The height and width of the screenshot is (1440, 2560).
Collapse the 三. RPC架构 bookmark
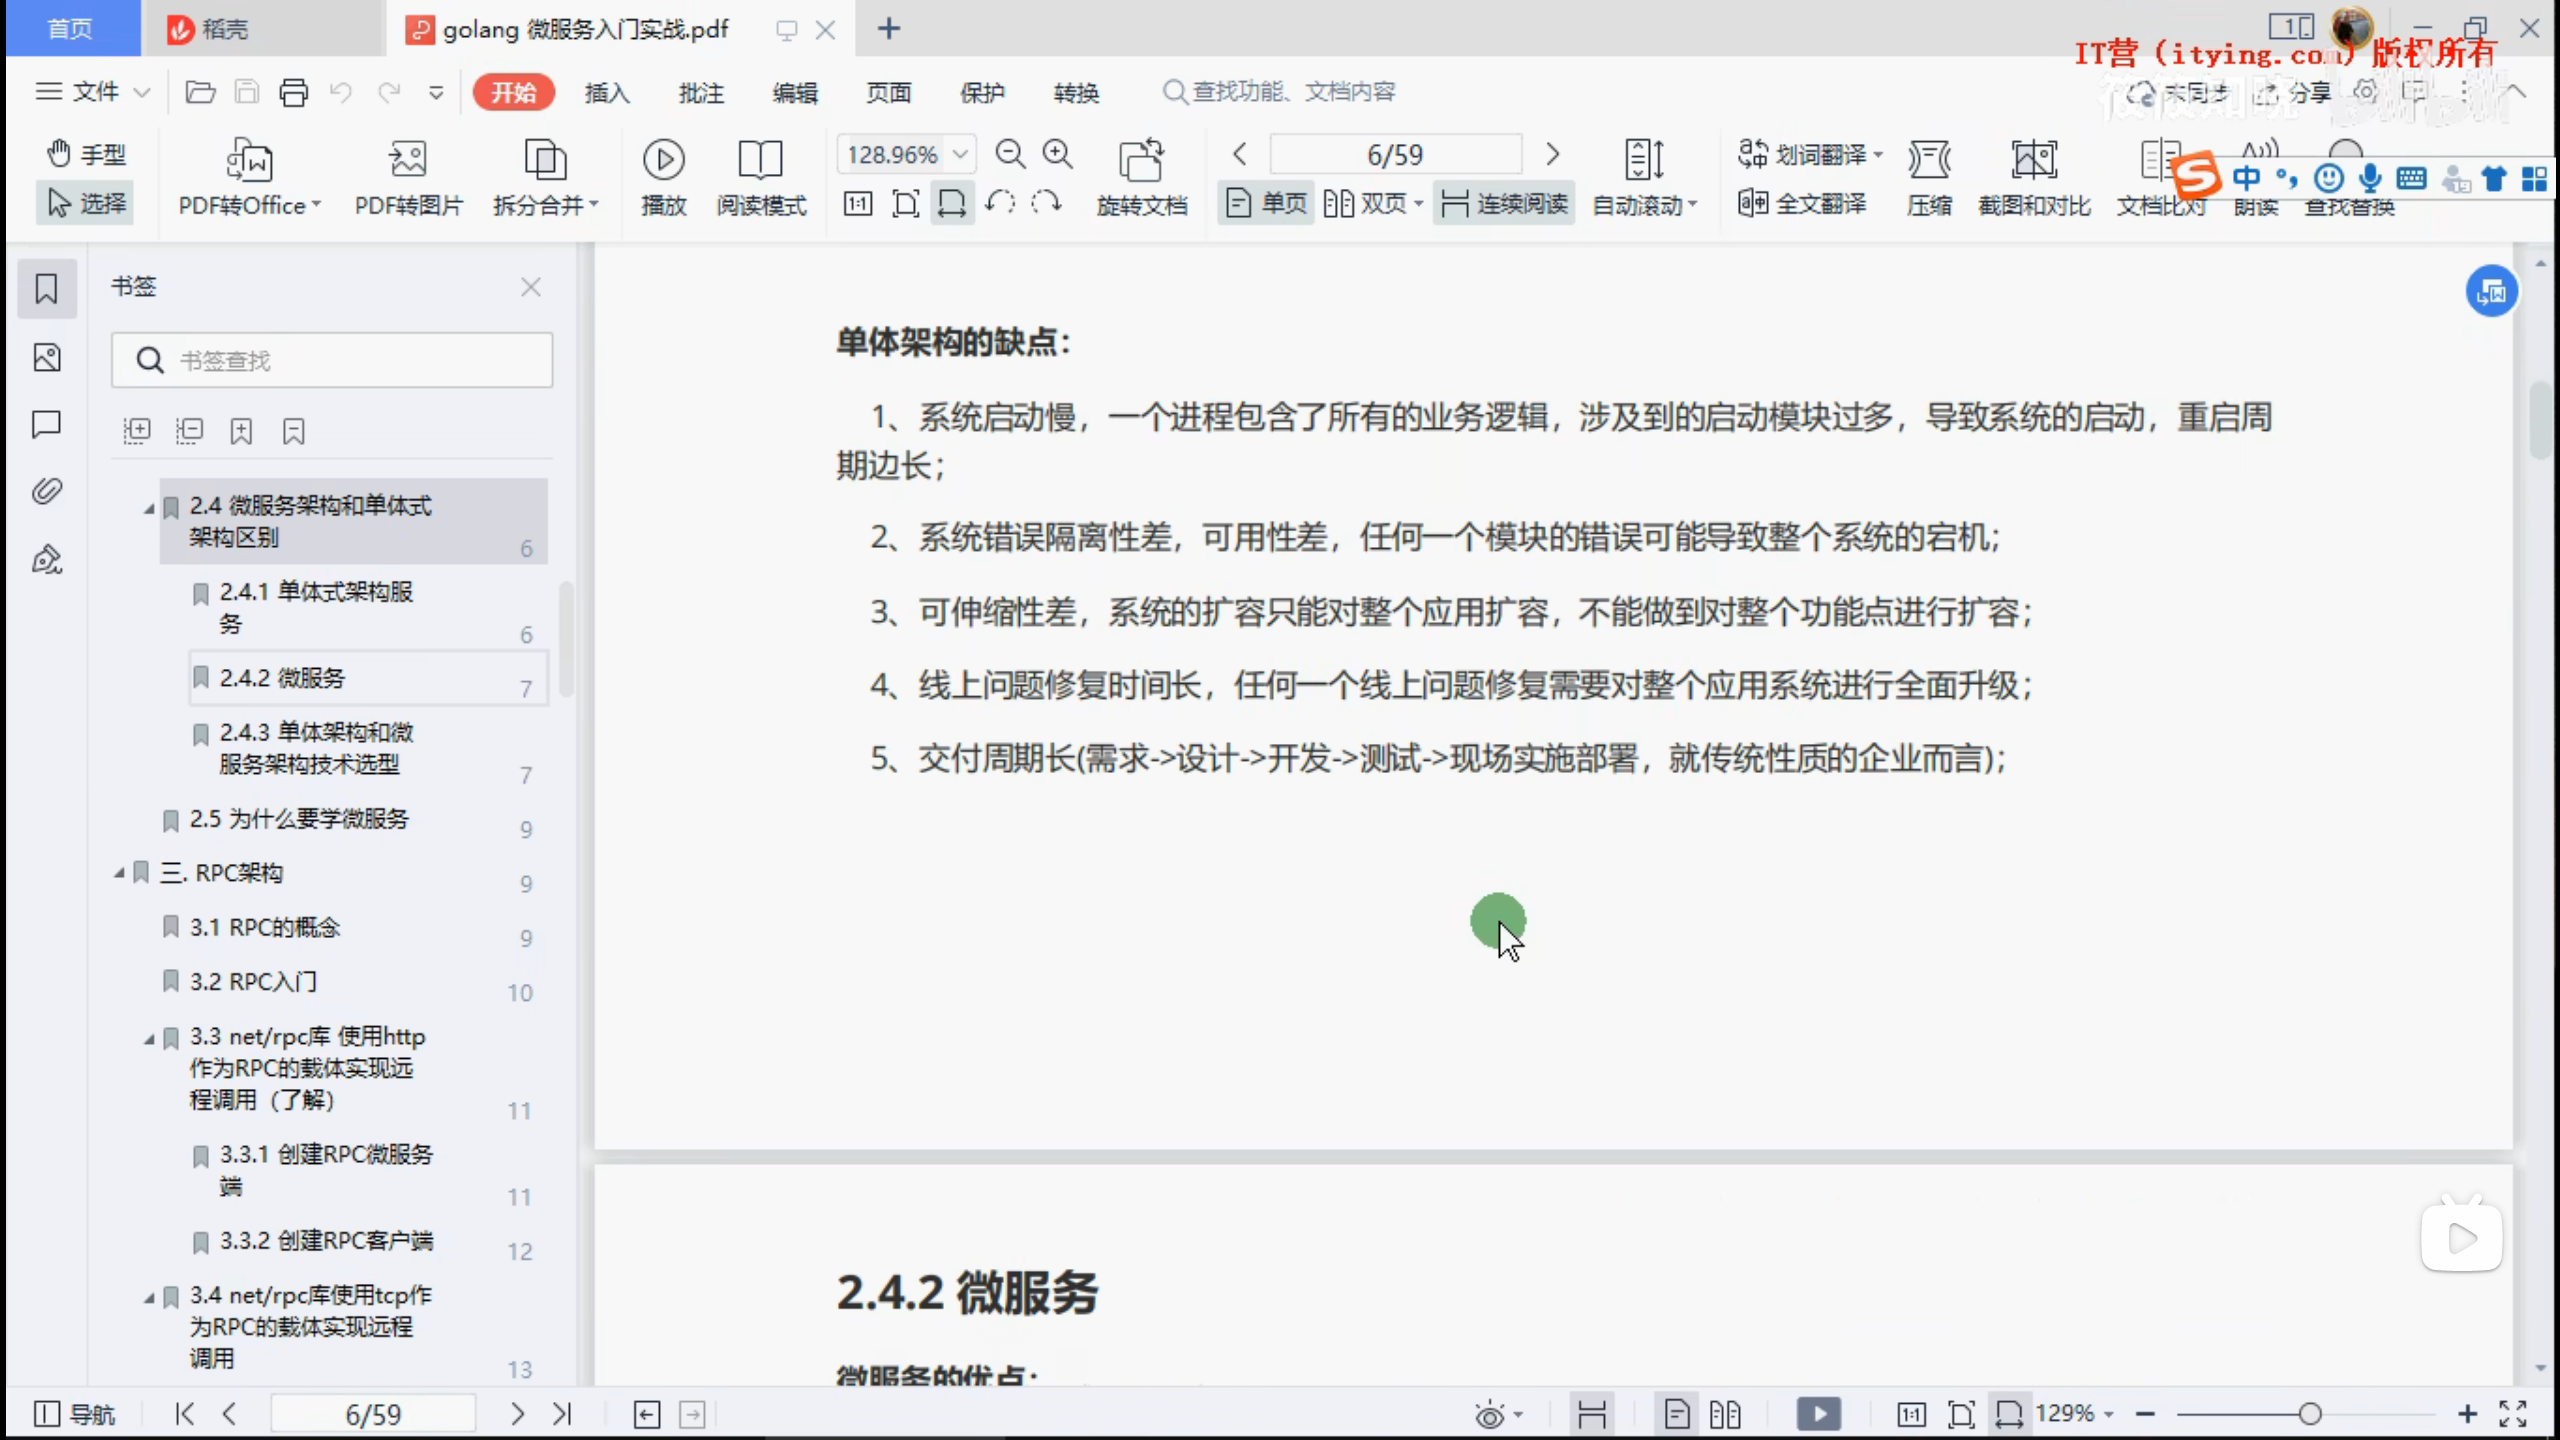click(119, 873)
